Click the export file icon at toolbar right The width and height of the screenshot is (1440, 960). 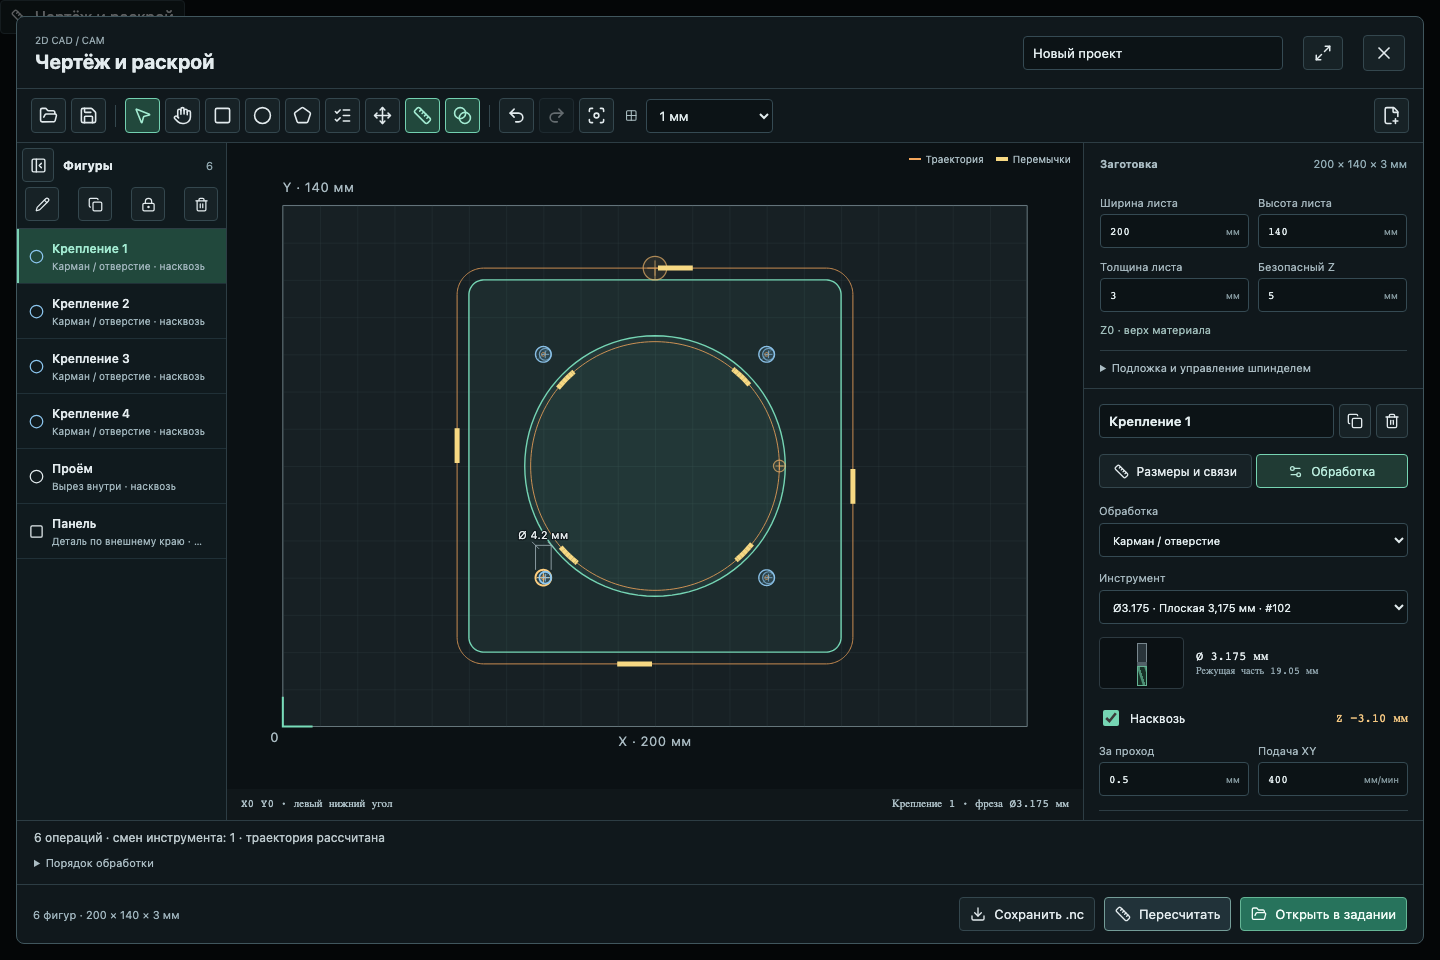coord(1391,116)
